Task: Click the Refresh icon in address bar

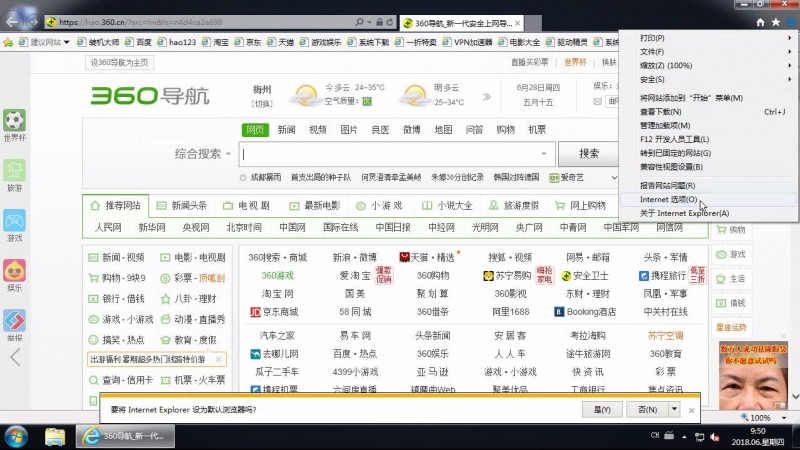Action: pyautogui.click(x=390, y=22)
